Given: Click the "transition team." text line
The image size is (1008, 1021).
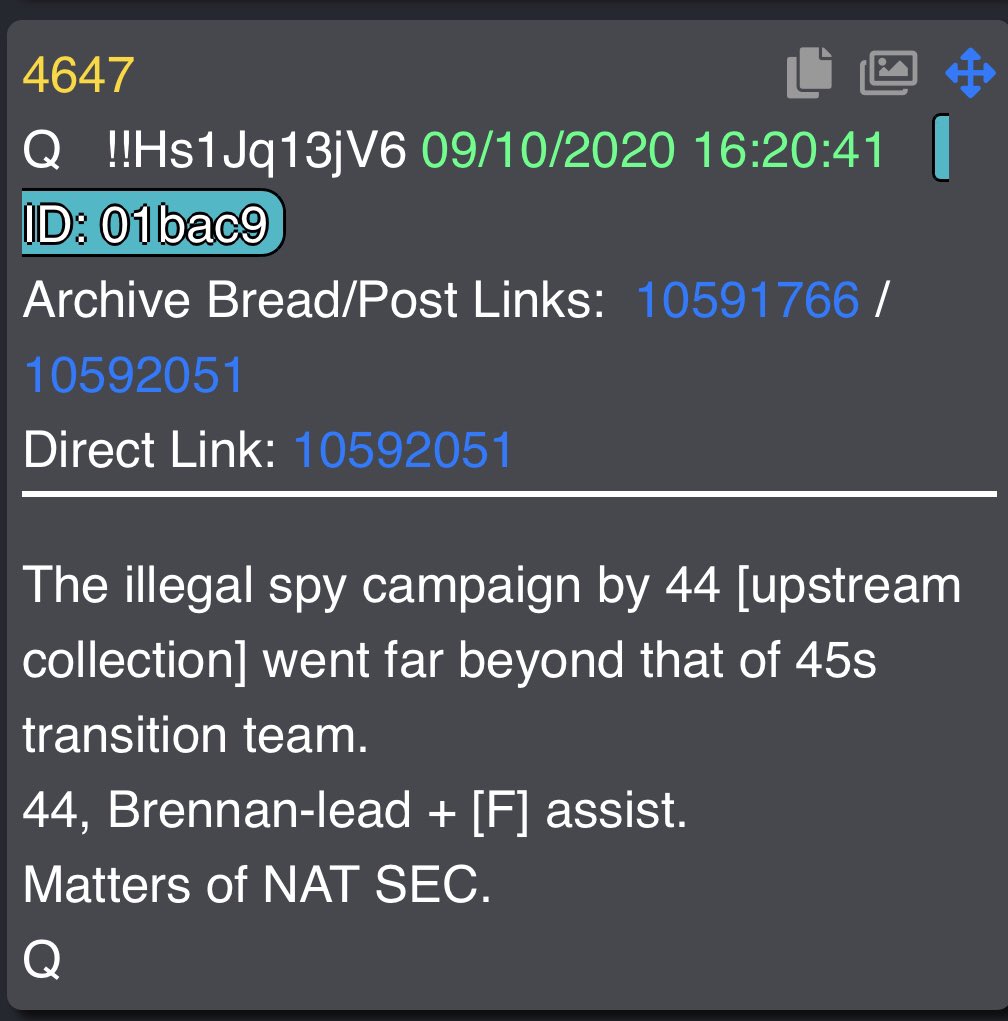Looking at the screenshot, I should (195, 735).
